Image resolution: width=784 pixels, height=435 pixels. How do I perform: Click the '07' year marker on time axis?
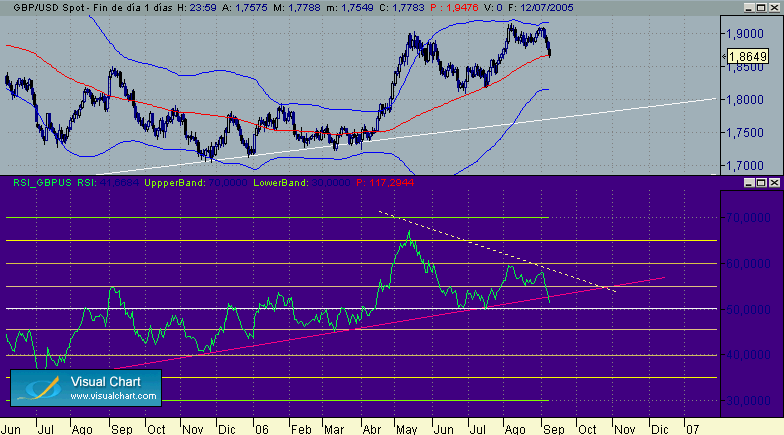click(692, 429)
